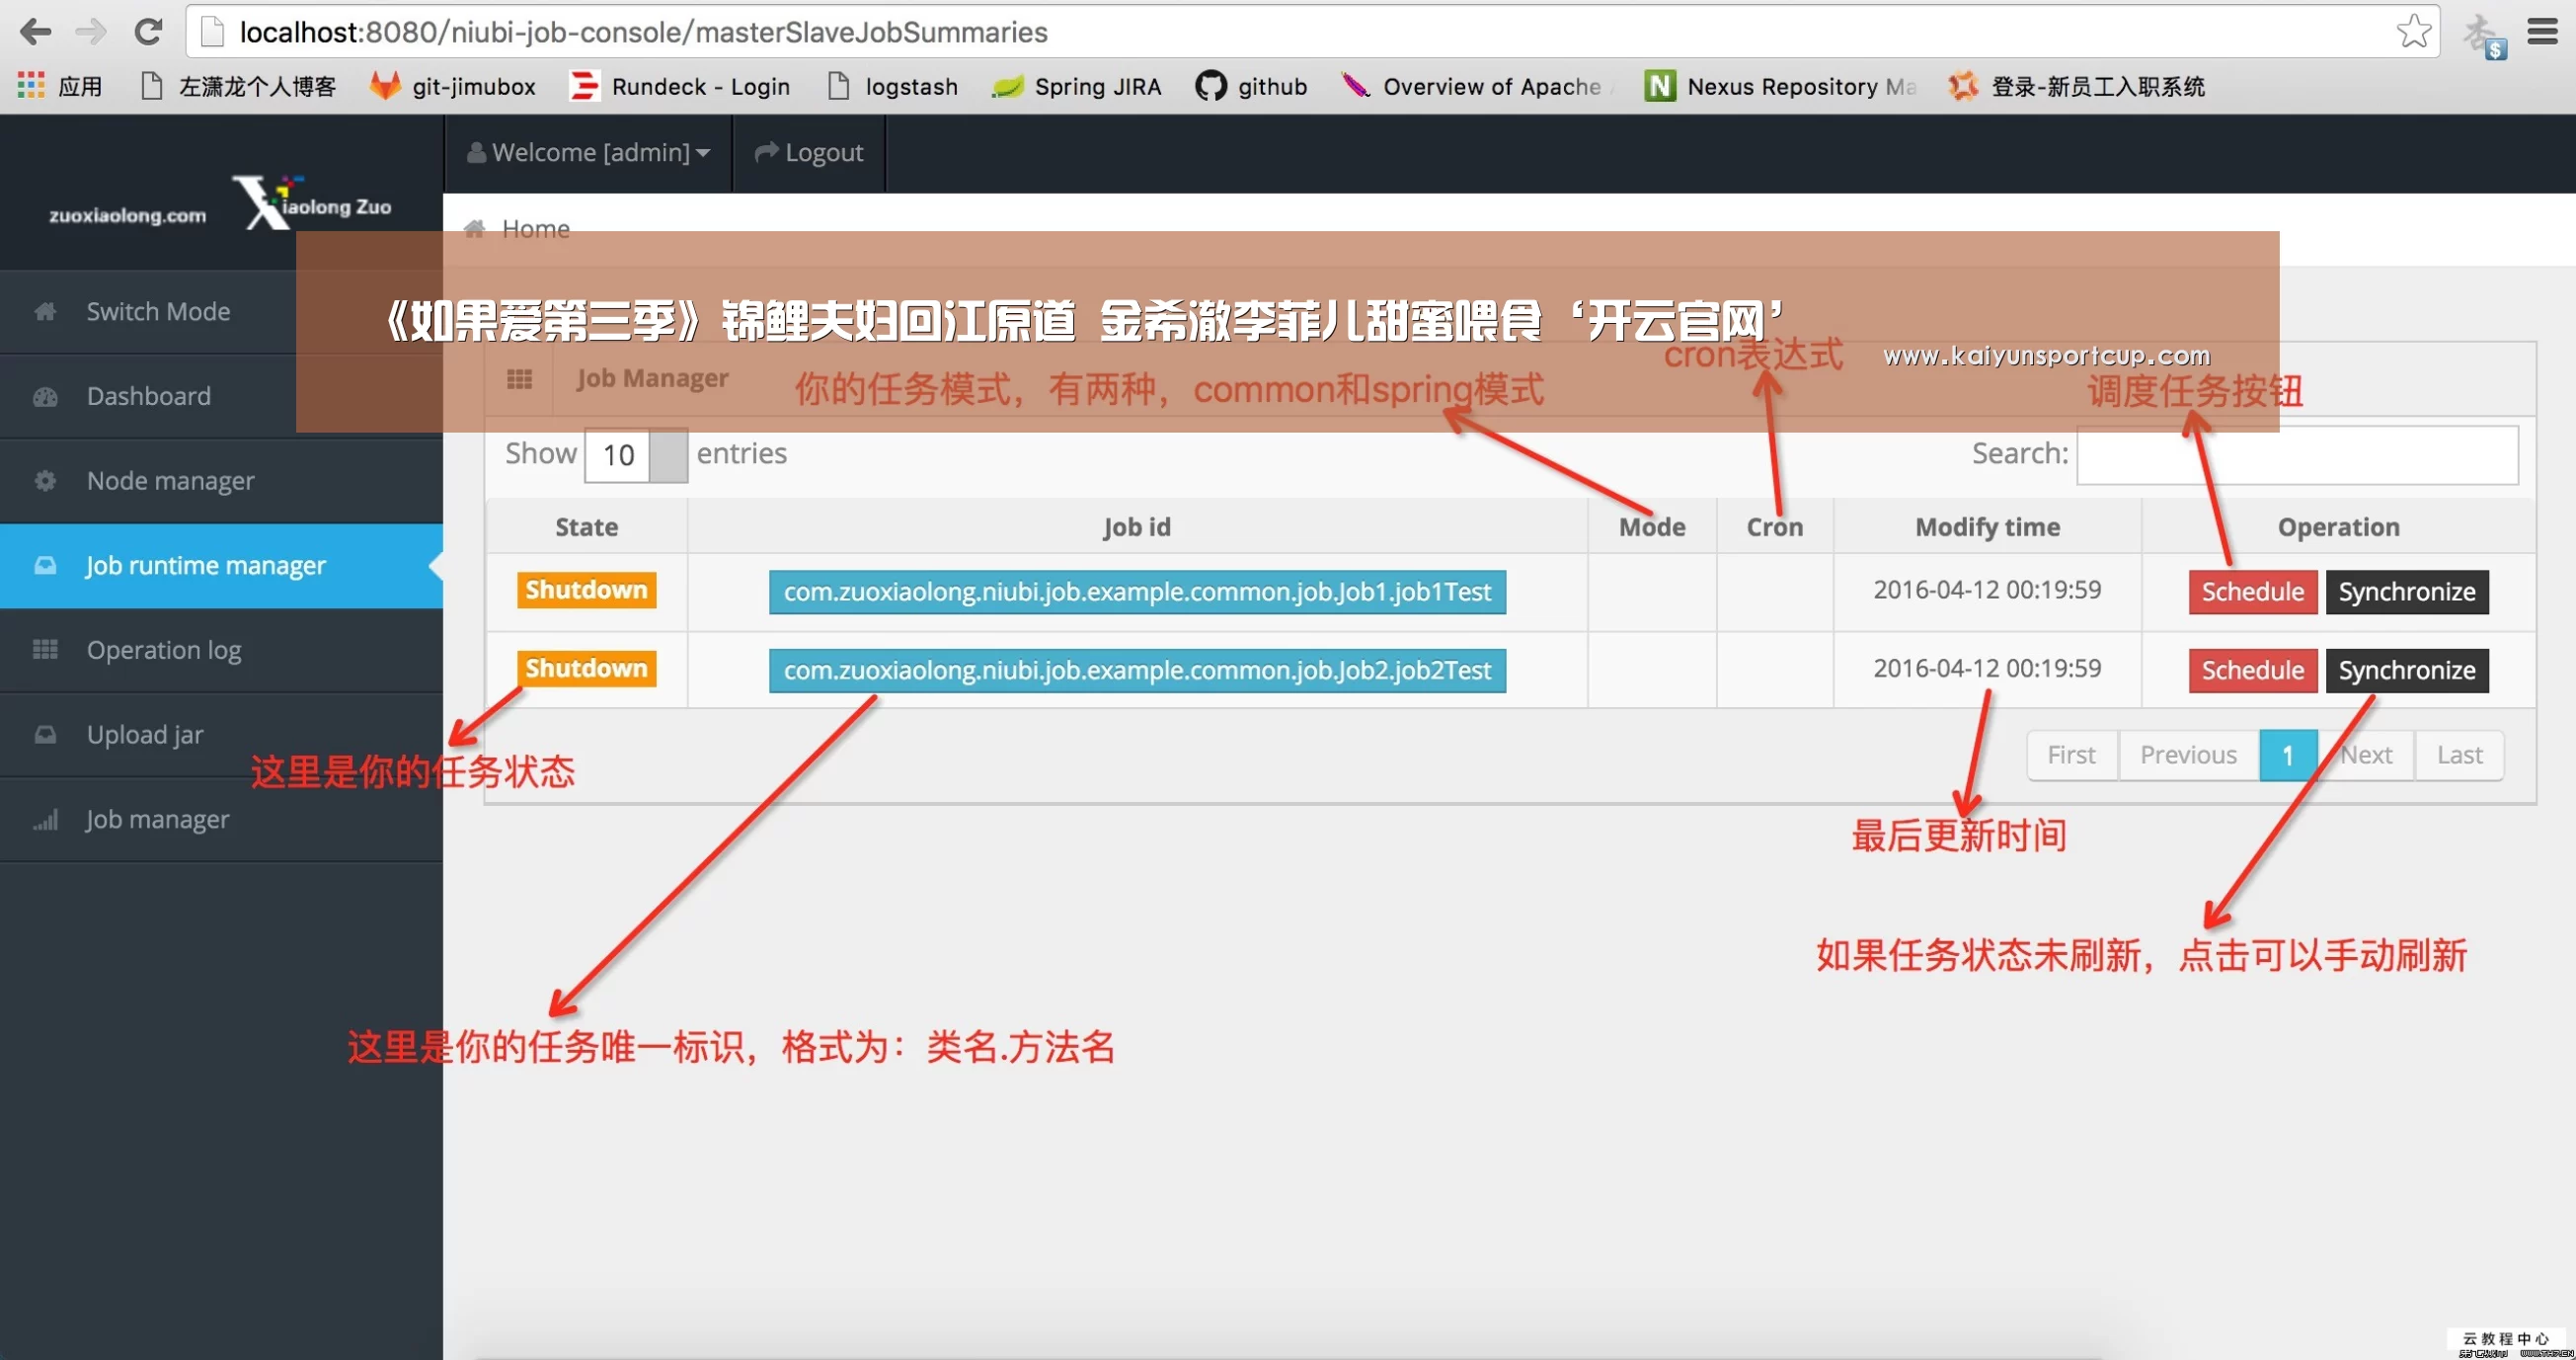
Task: Open Node manager in the sidebar
Action: (221, 481)
